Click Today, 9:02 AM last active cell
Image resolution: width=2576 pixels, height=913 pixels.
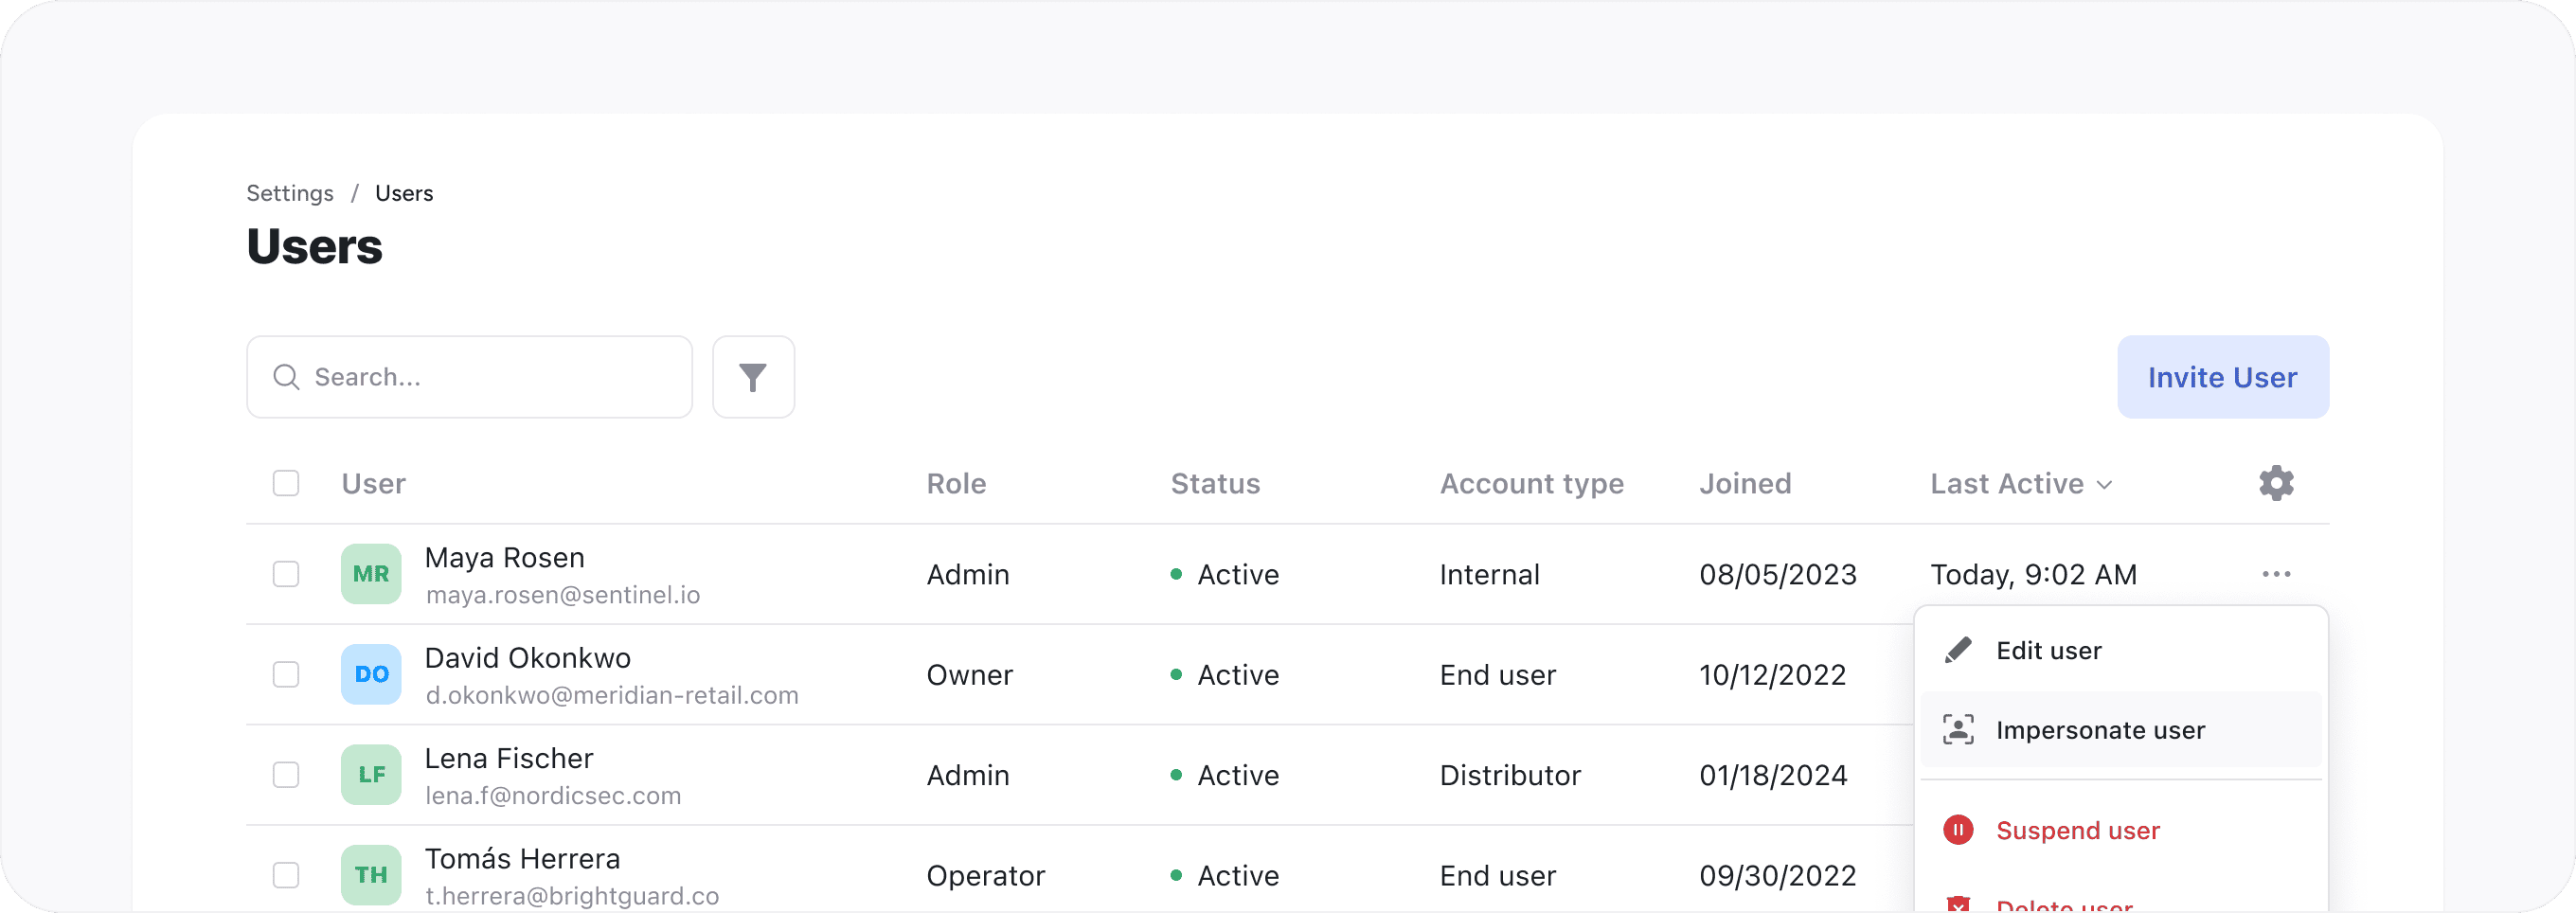click(x=2033, y=575)
